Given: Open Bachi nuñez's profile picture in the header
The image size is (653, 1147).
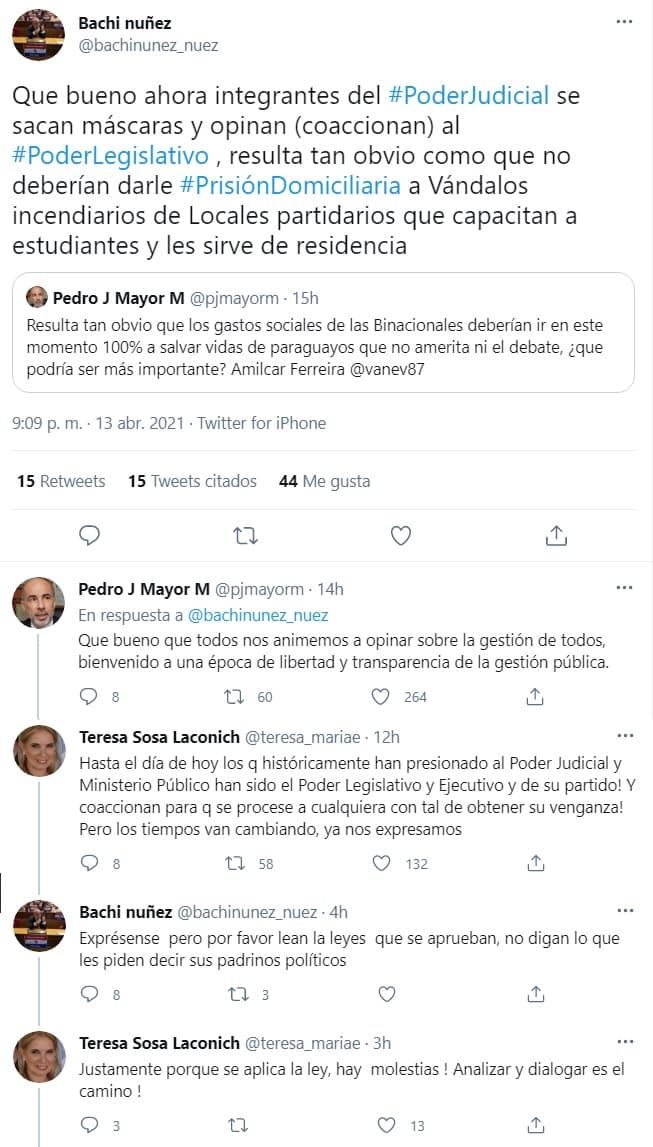Looking at the screenshot, I should tap(39, 33).
